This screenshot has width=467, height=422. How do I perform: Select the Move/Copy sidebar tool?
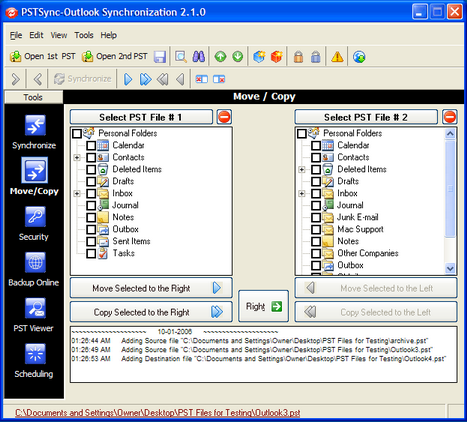[34, 177]
